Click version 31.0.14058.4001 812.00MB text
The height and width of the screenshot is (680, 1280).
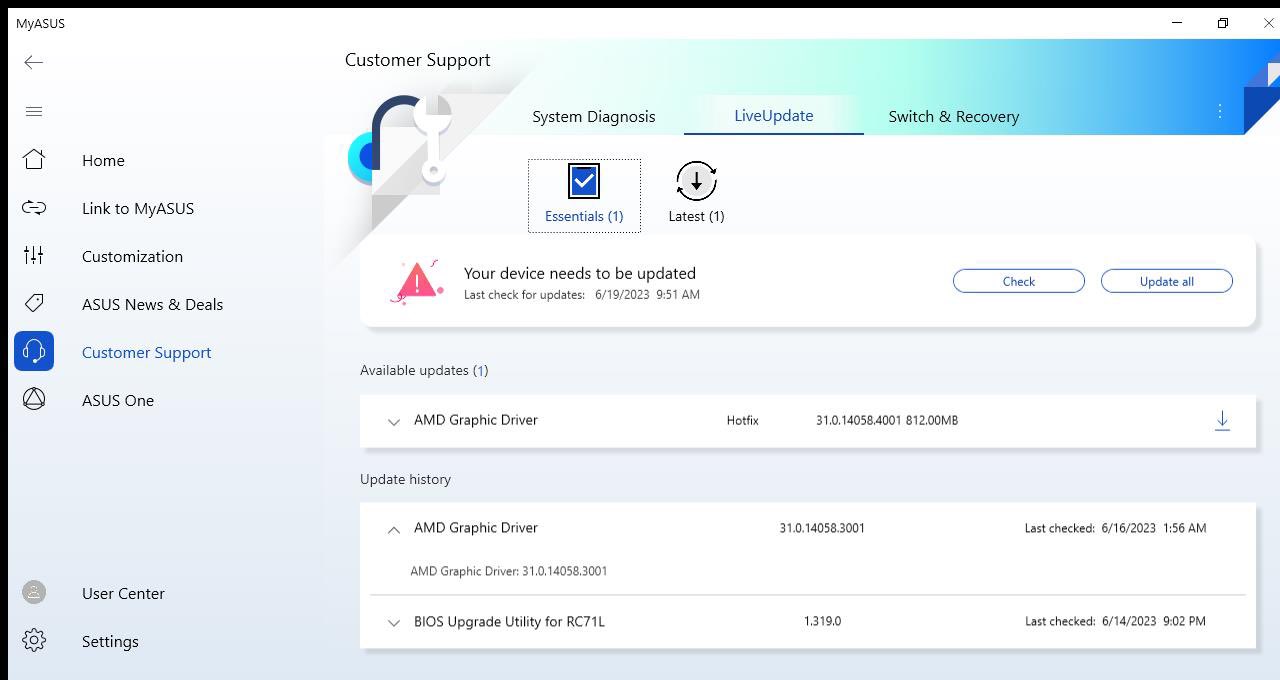tap(887, 421)
